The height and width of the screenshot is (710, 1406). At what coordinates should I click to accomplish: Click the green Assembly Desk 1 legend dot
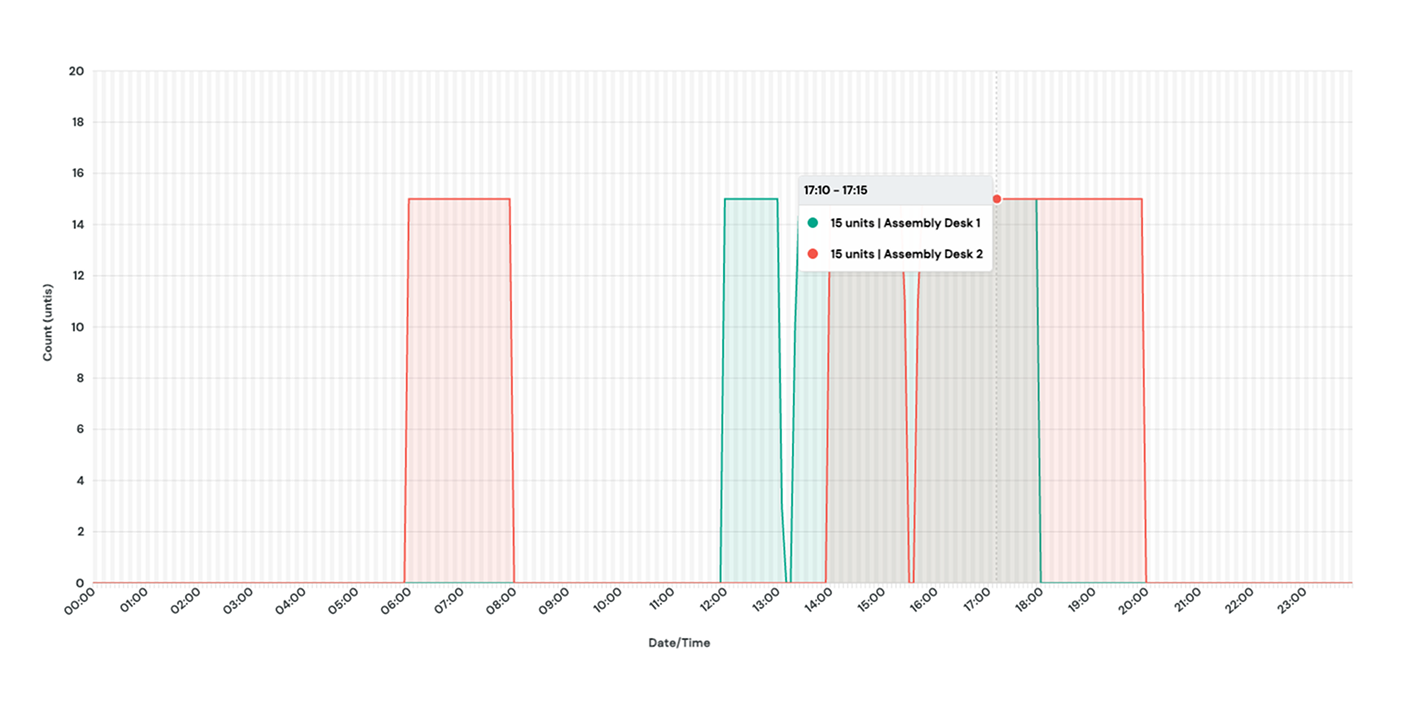pos(812,223)
